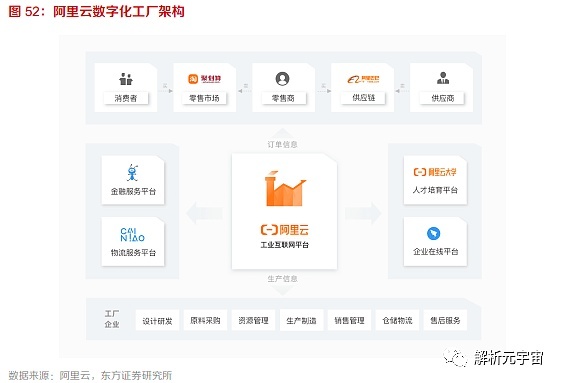
Task: Click the 金融服务平台 text
Action: click(133, 192)
